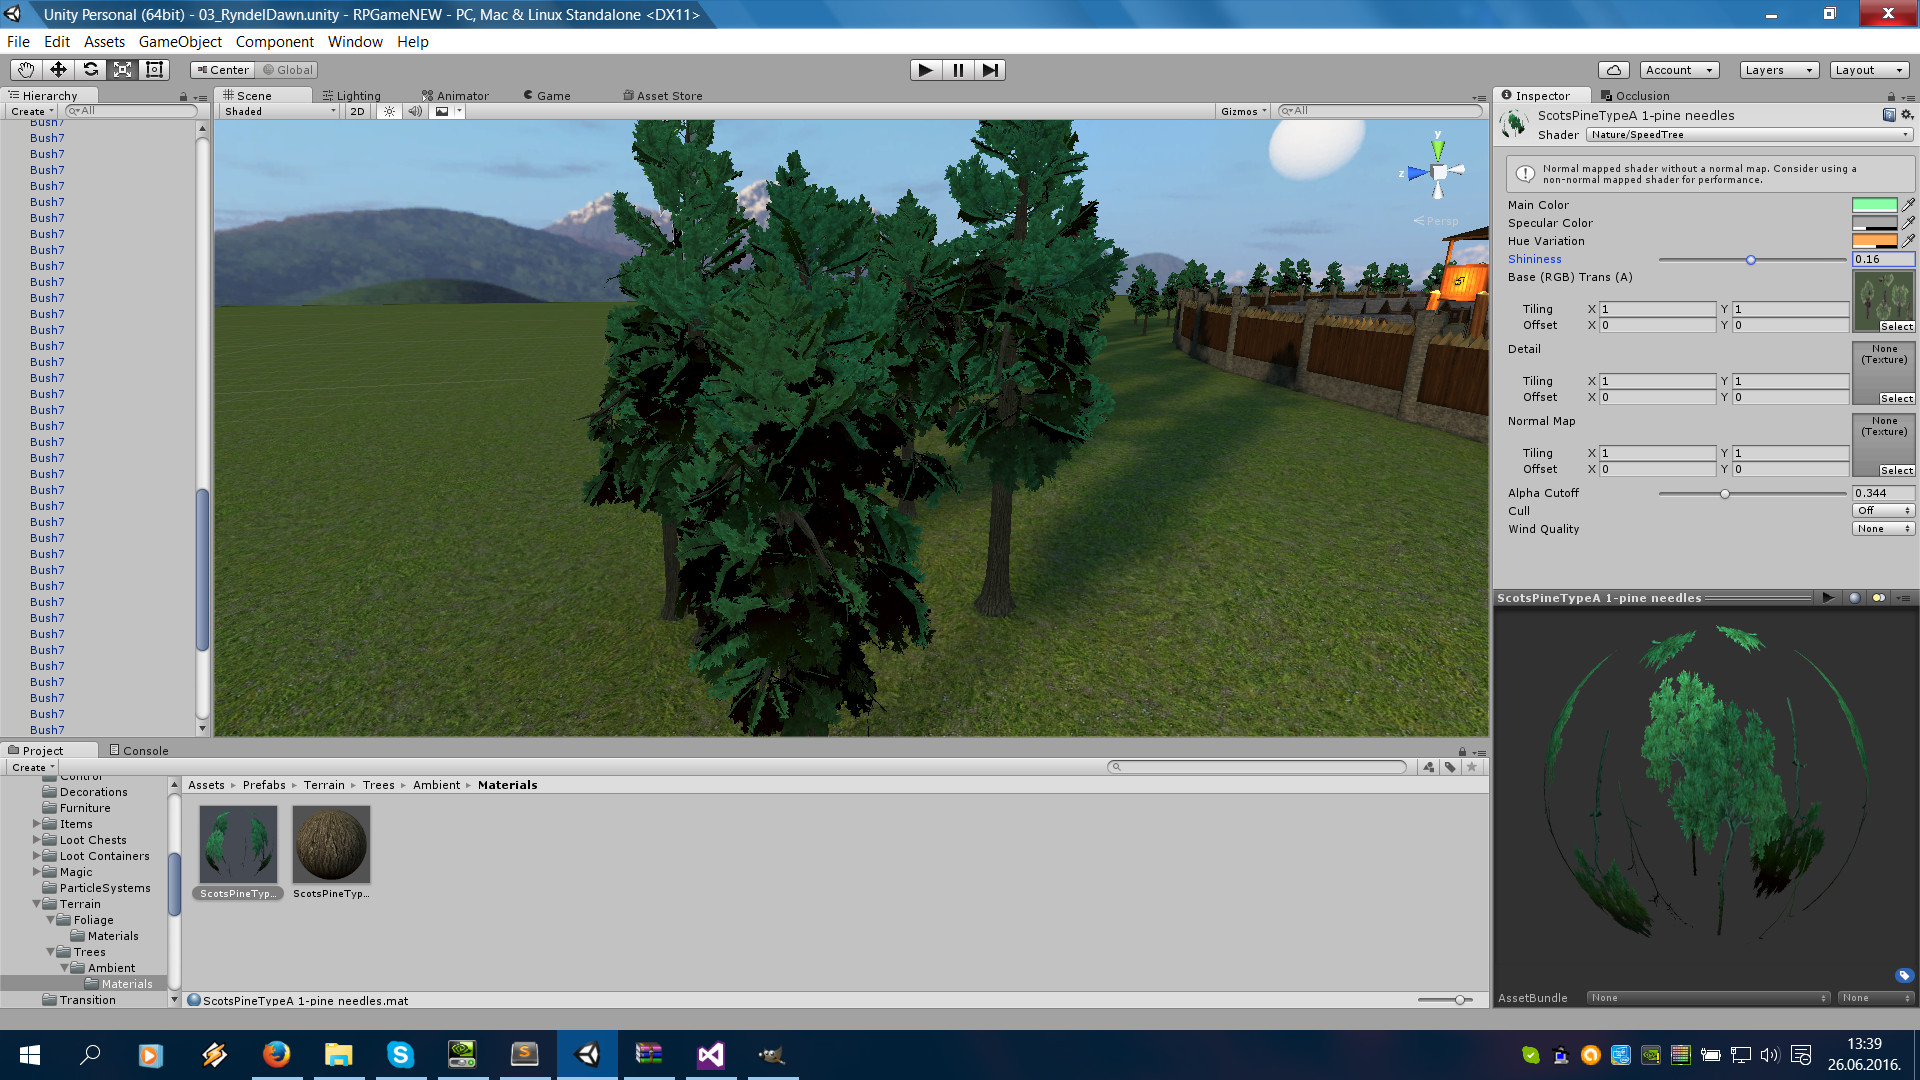The height and width of the screenshot is (1080, 1920).
Task: Switch pivot mode from Center
Action: click(222, 69)
